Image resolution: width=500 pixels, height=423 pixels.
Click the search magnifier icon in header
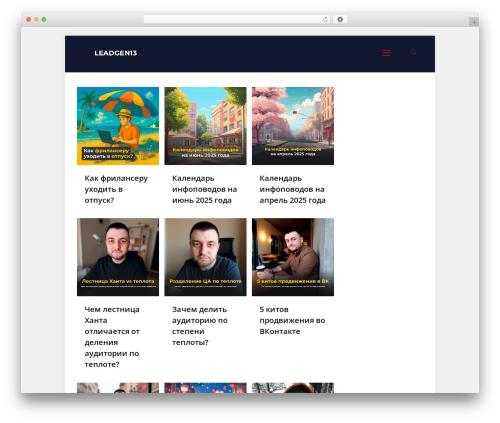pyautogui.click(x=414, y=52)
